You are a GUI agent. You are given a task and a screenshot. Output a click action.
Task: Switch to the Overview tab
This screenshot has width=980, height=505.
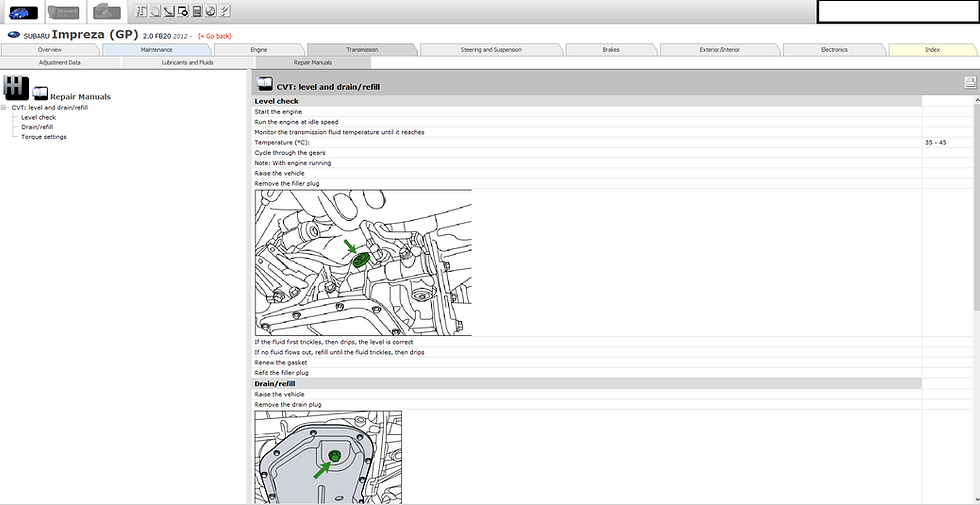point(49,49)
